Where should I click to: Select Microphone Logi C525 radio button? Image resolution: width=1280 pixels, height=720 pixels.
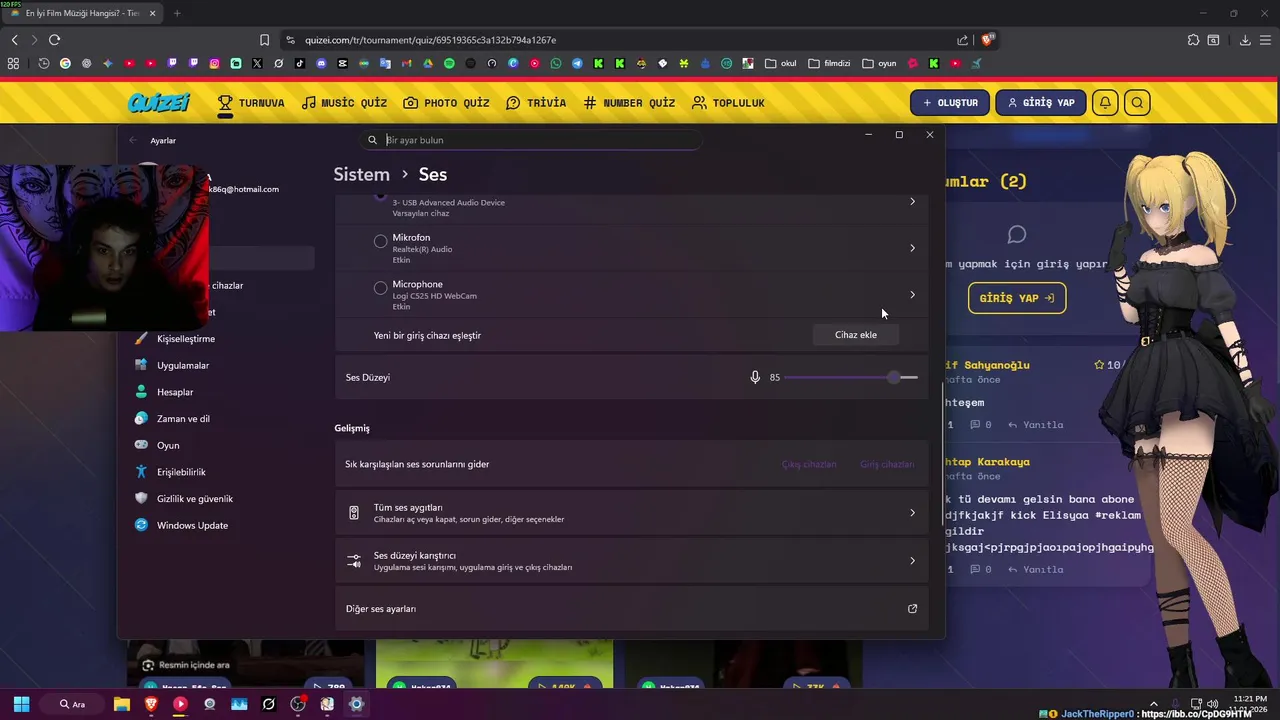(x=380, y=288)
